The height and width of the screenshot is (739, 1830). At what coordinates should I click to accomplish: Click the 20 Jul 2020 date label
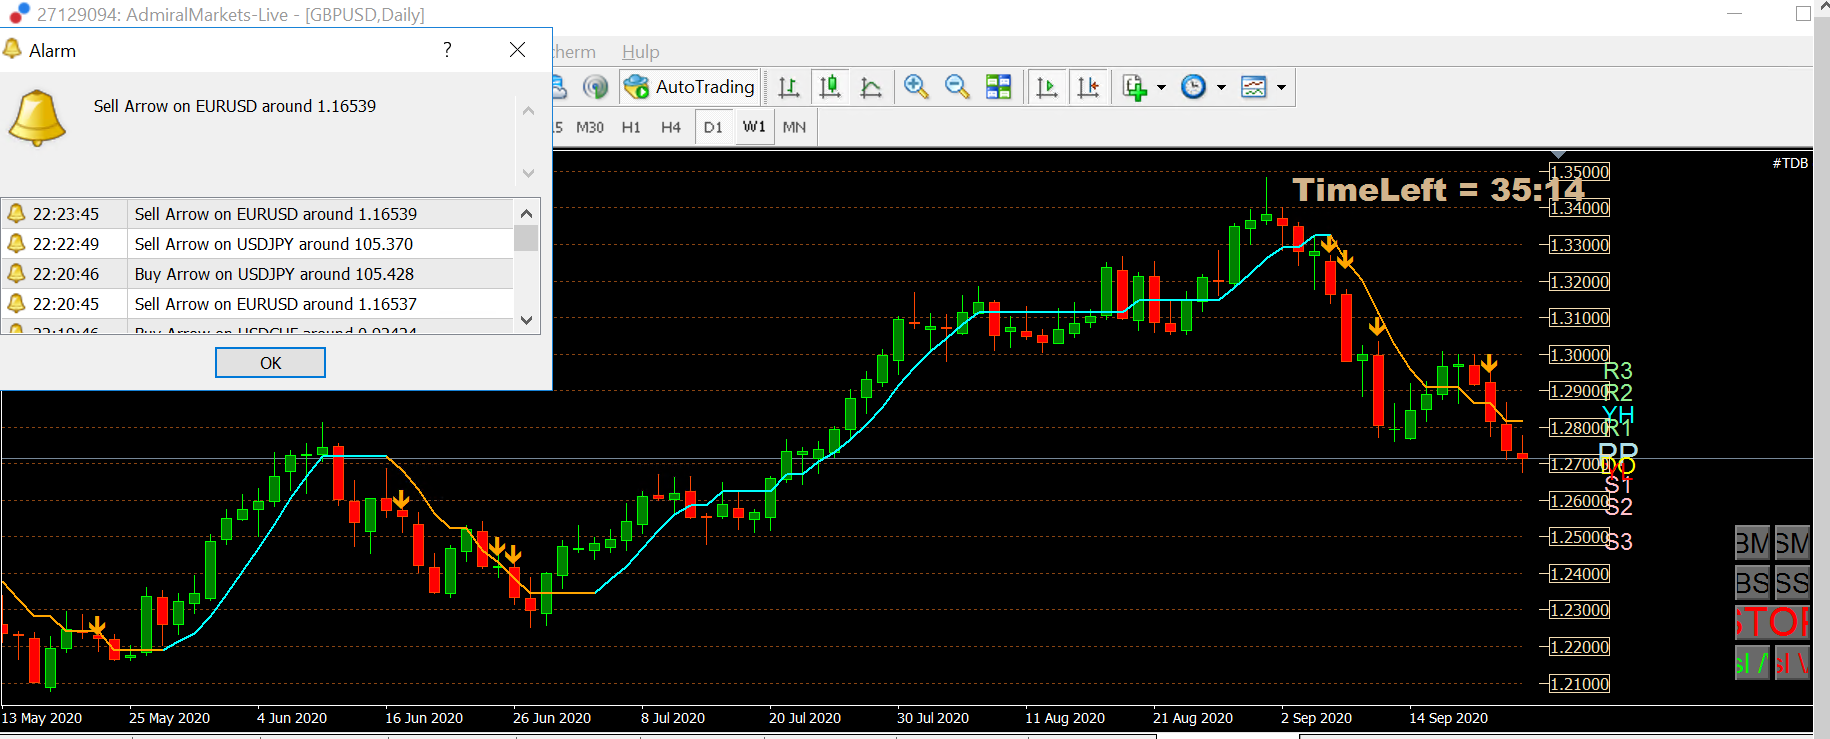[x=805, y=718]
